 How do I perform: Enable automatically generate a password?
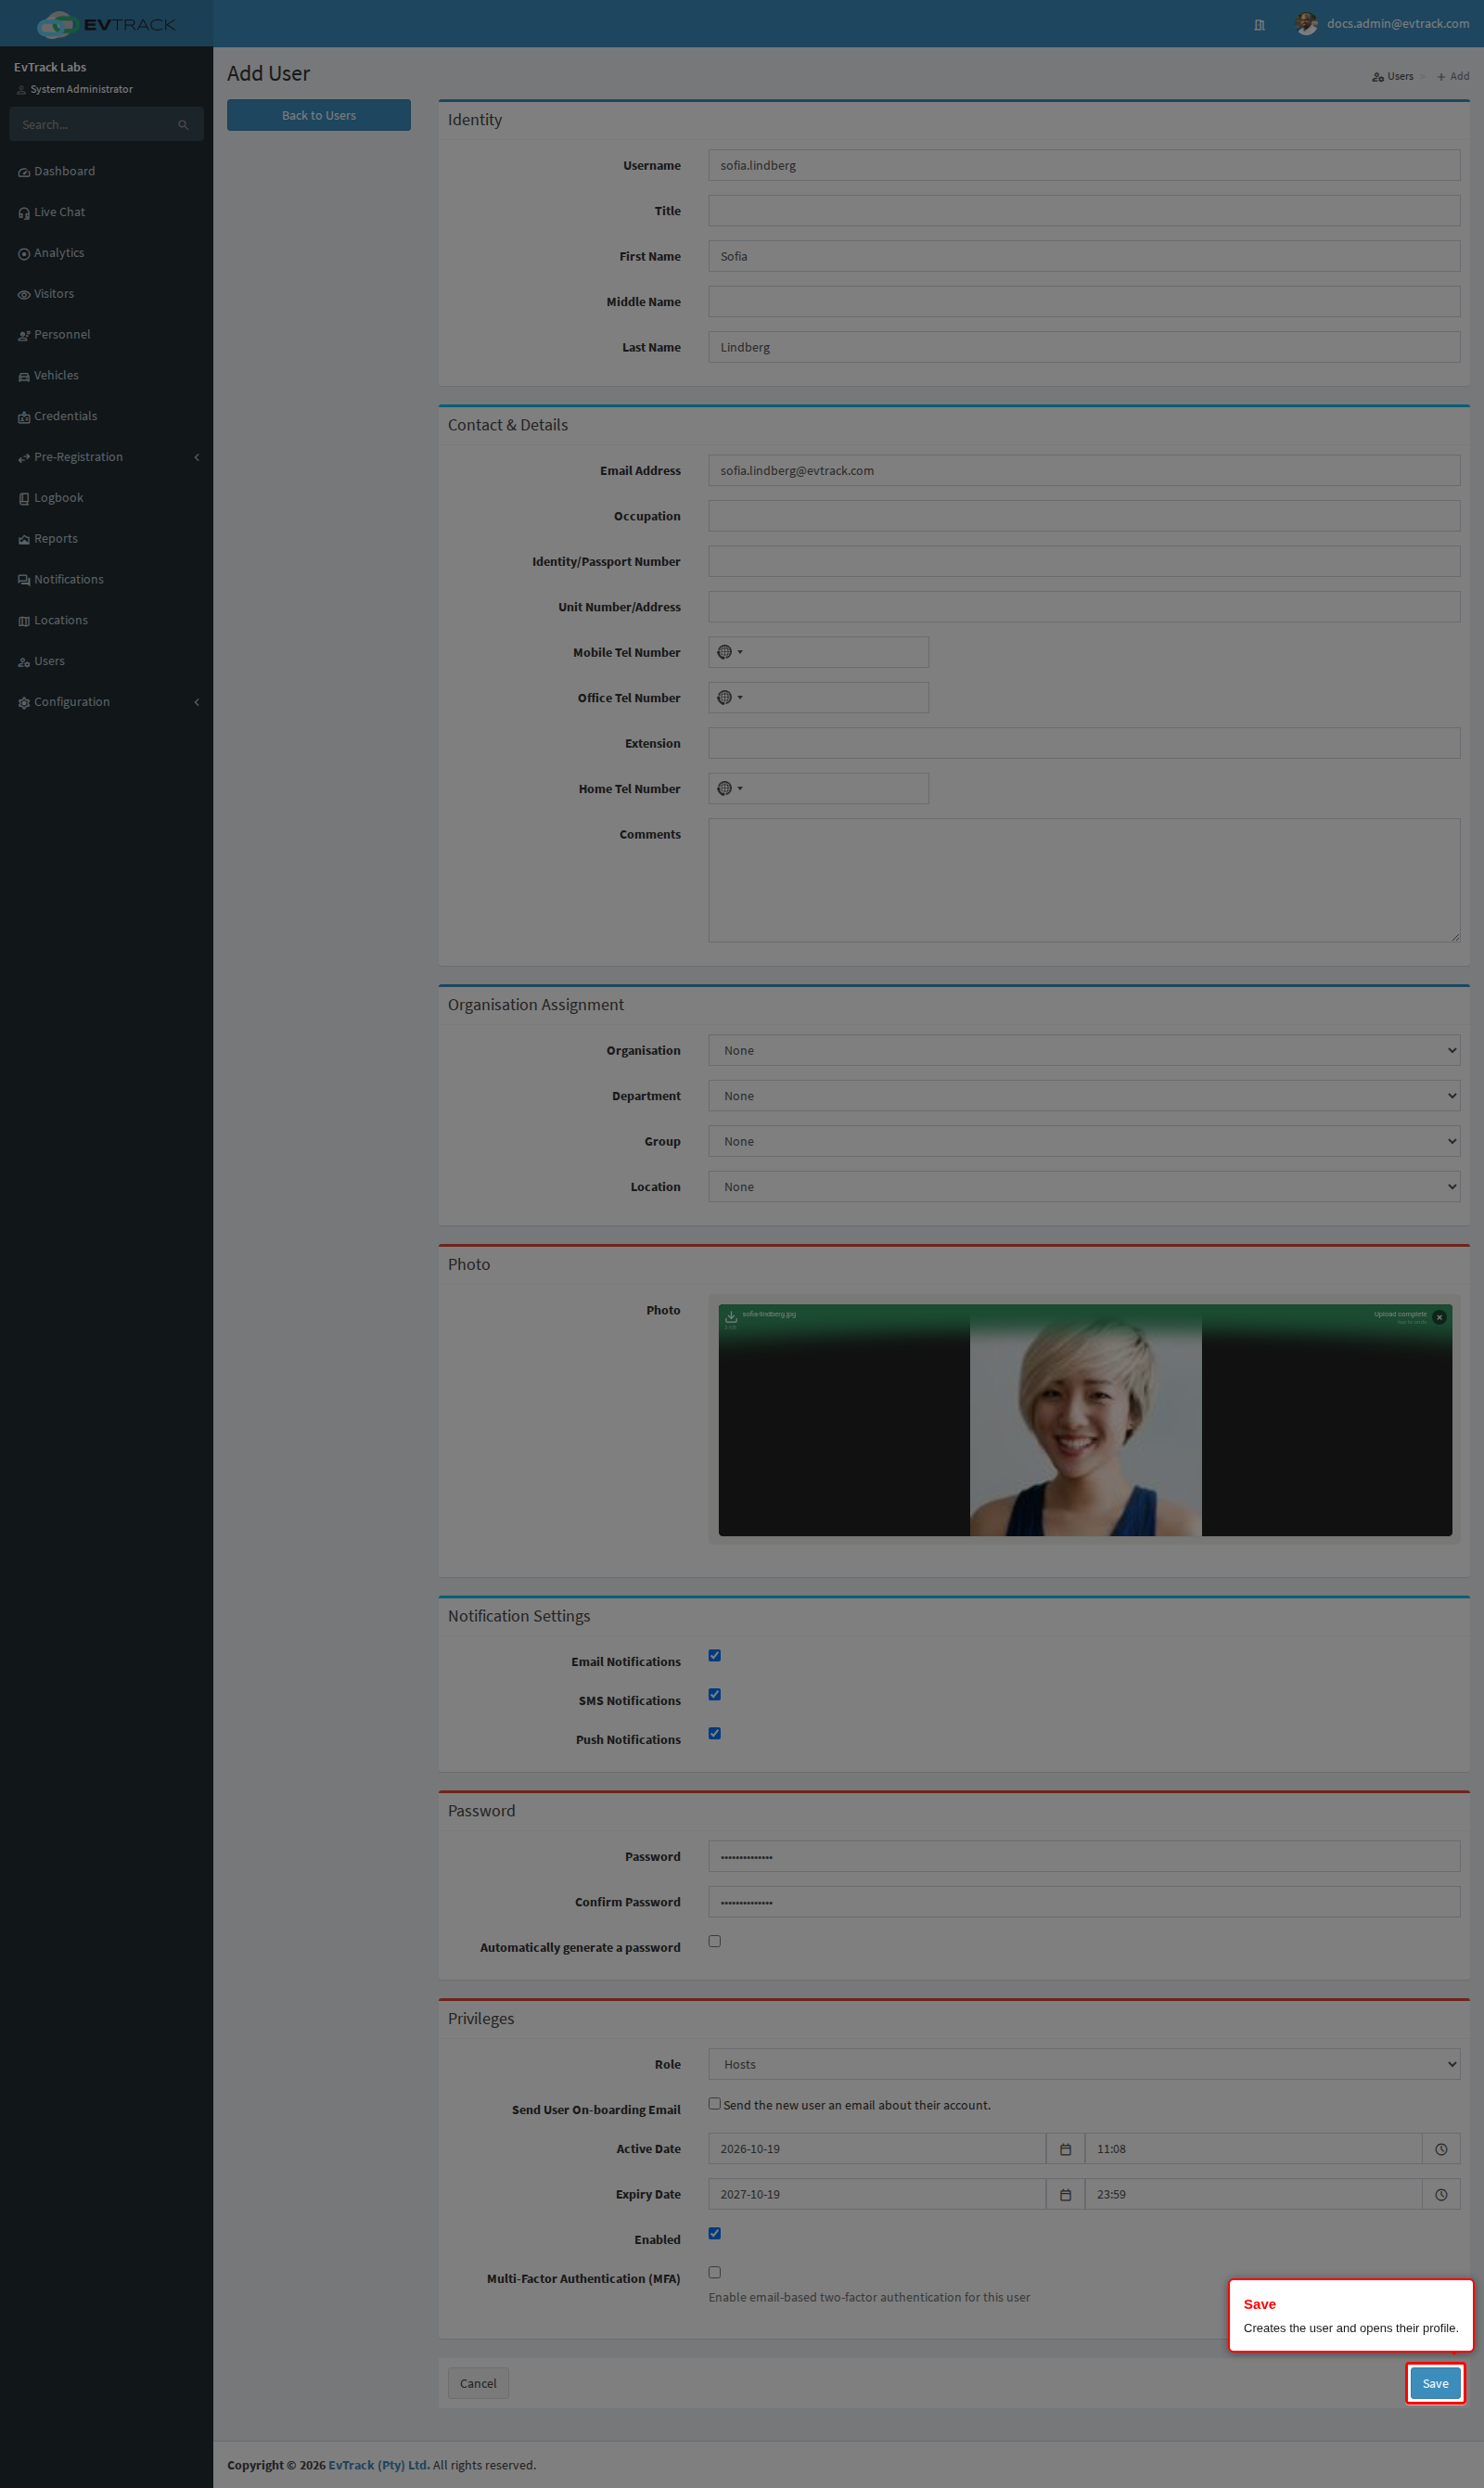tap(714, 1941)
